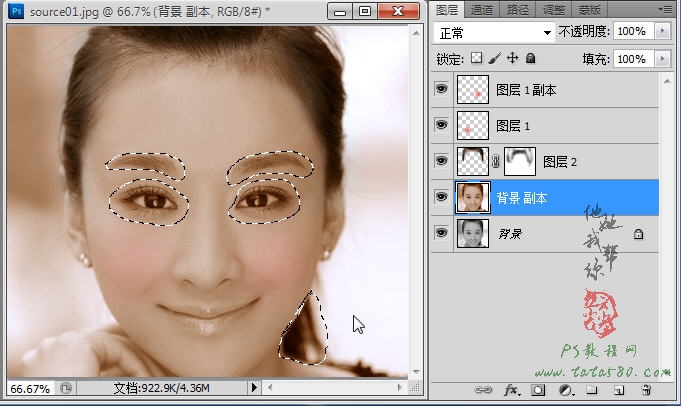681x406 pixels.
Task: Select 图层 1 layer thumbnail
Action: click(473, 125)
